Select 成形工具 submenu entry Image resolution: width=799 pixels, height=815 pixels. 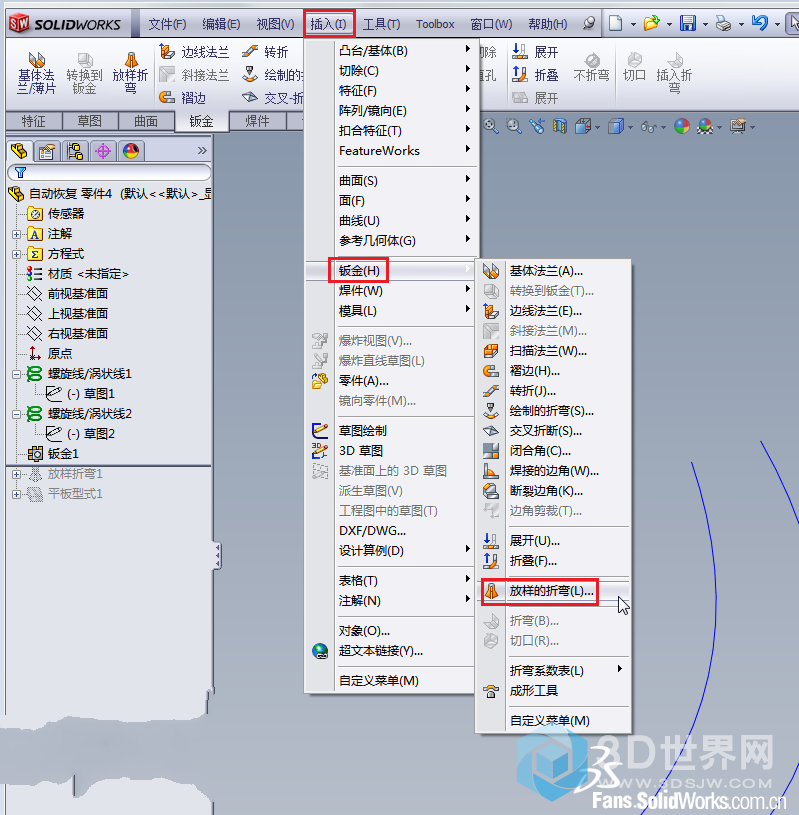(553, 691)
